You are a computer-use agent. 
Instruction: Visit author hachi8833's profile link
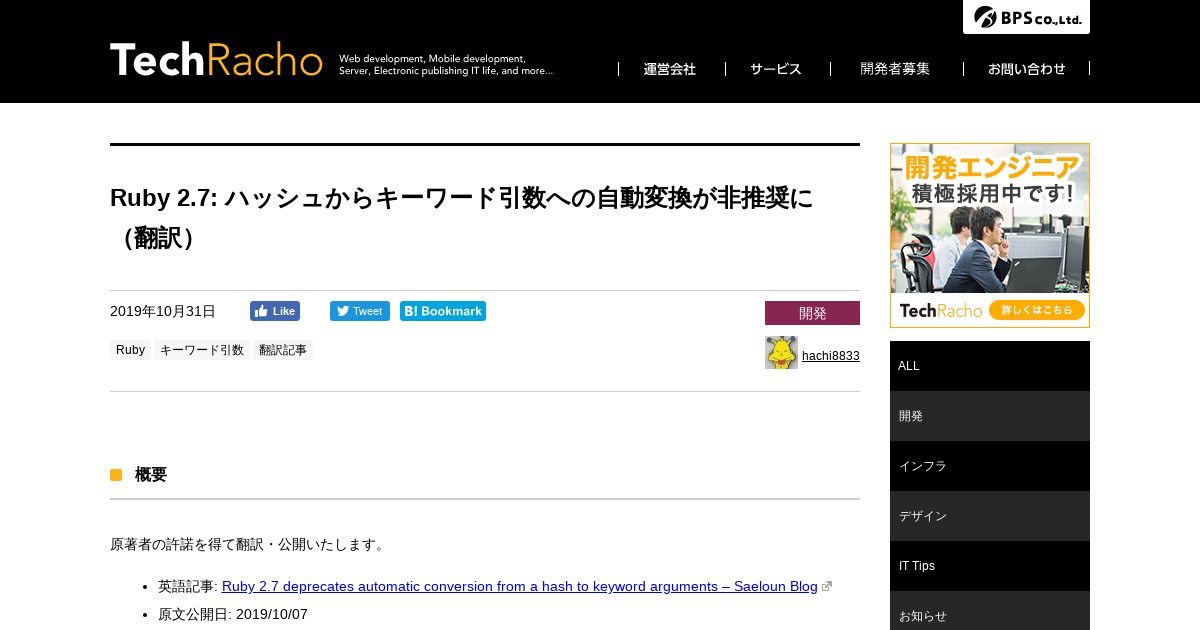click(x=831, y=356)
